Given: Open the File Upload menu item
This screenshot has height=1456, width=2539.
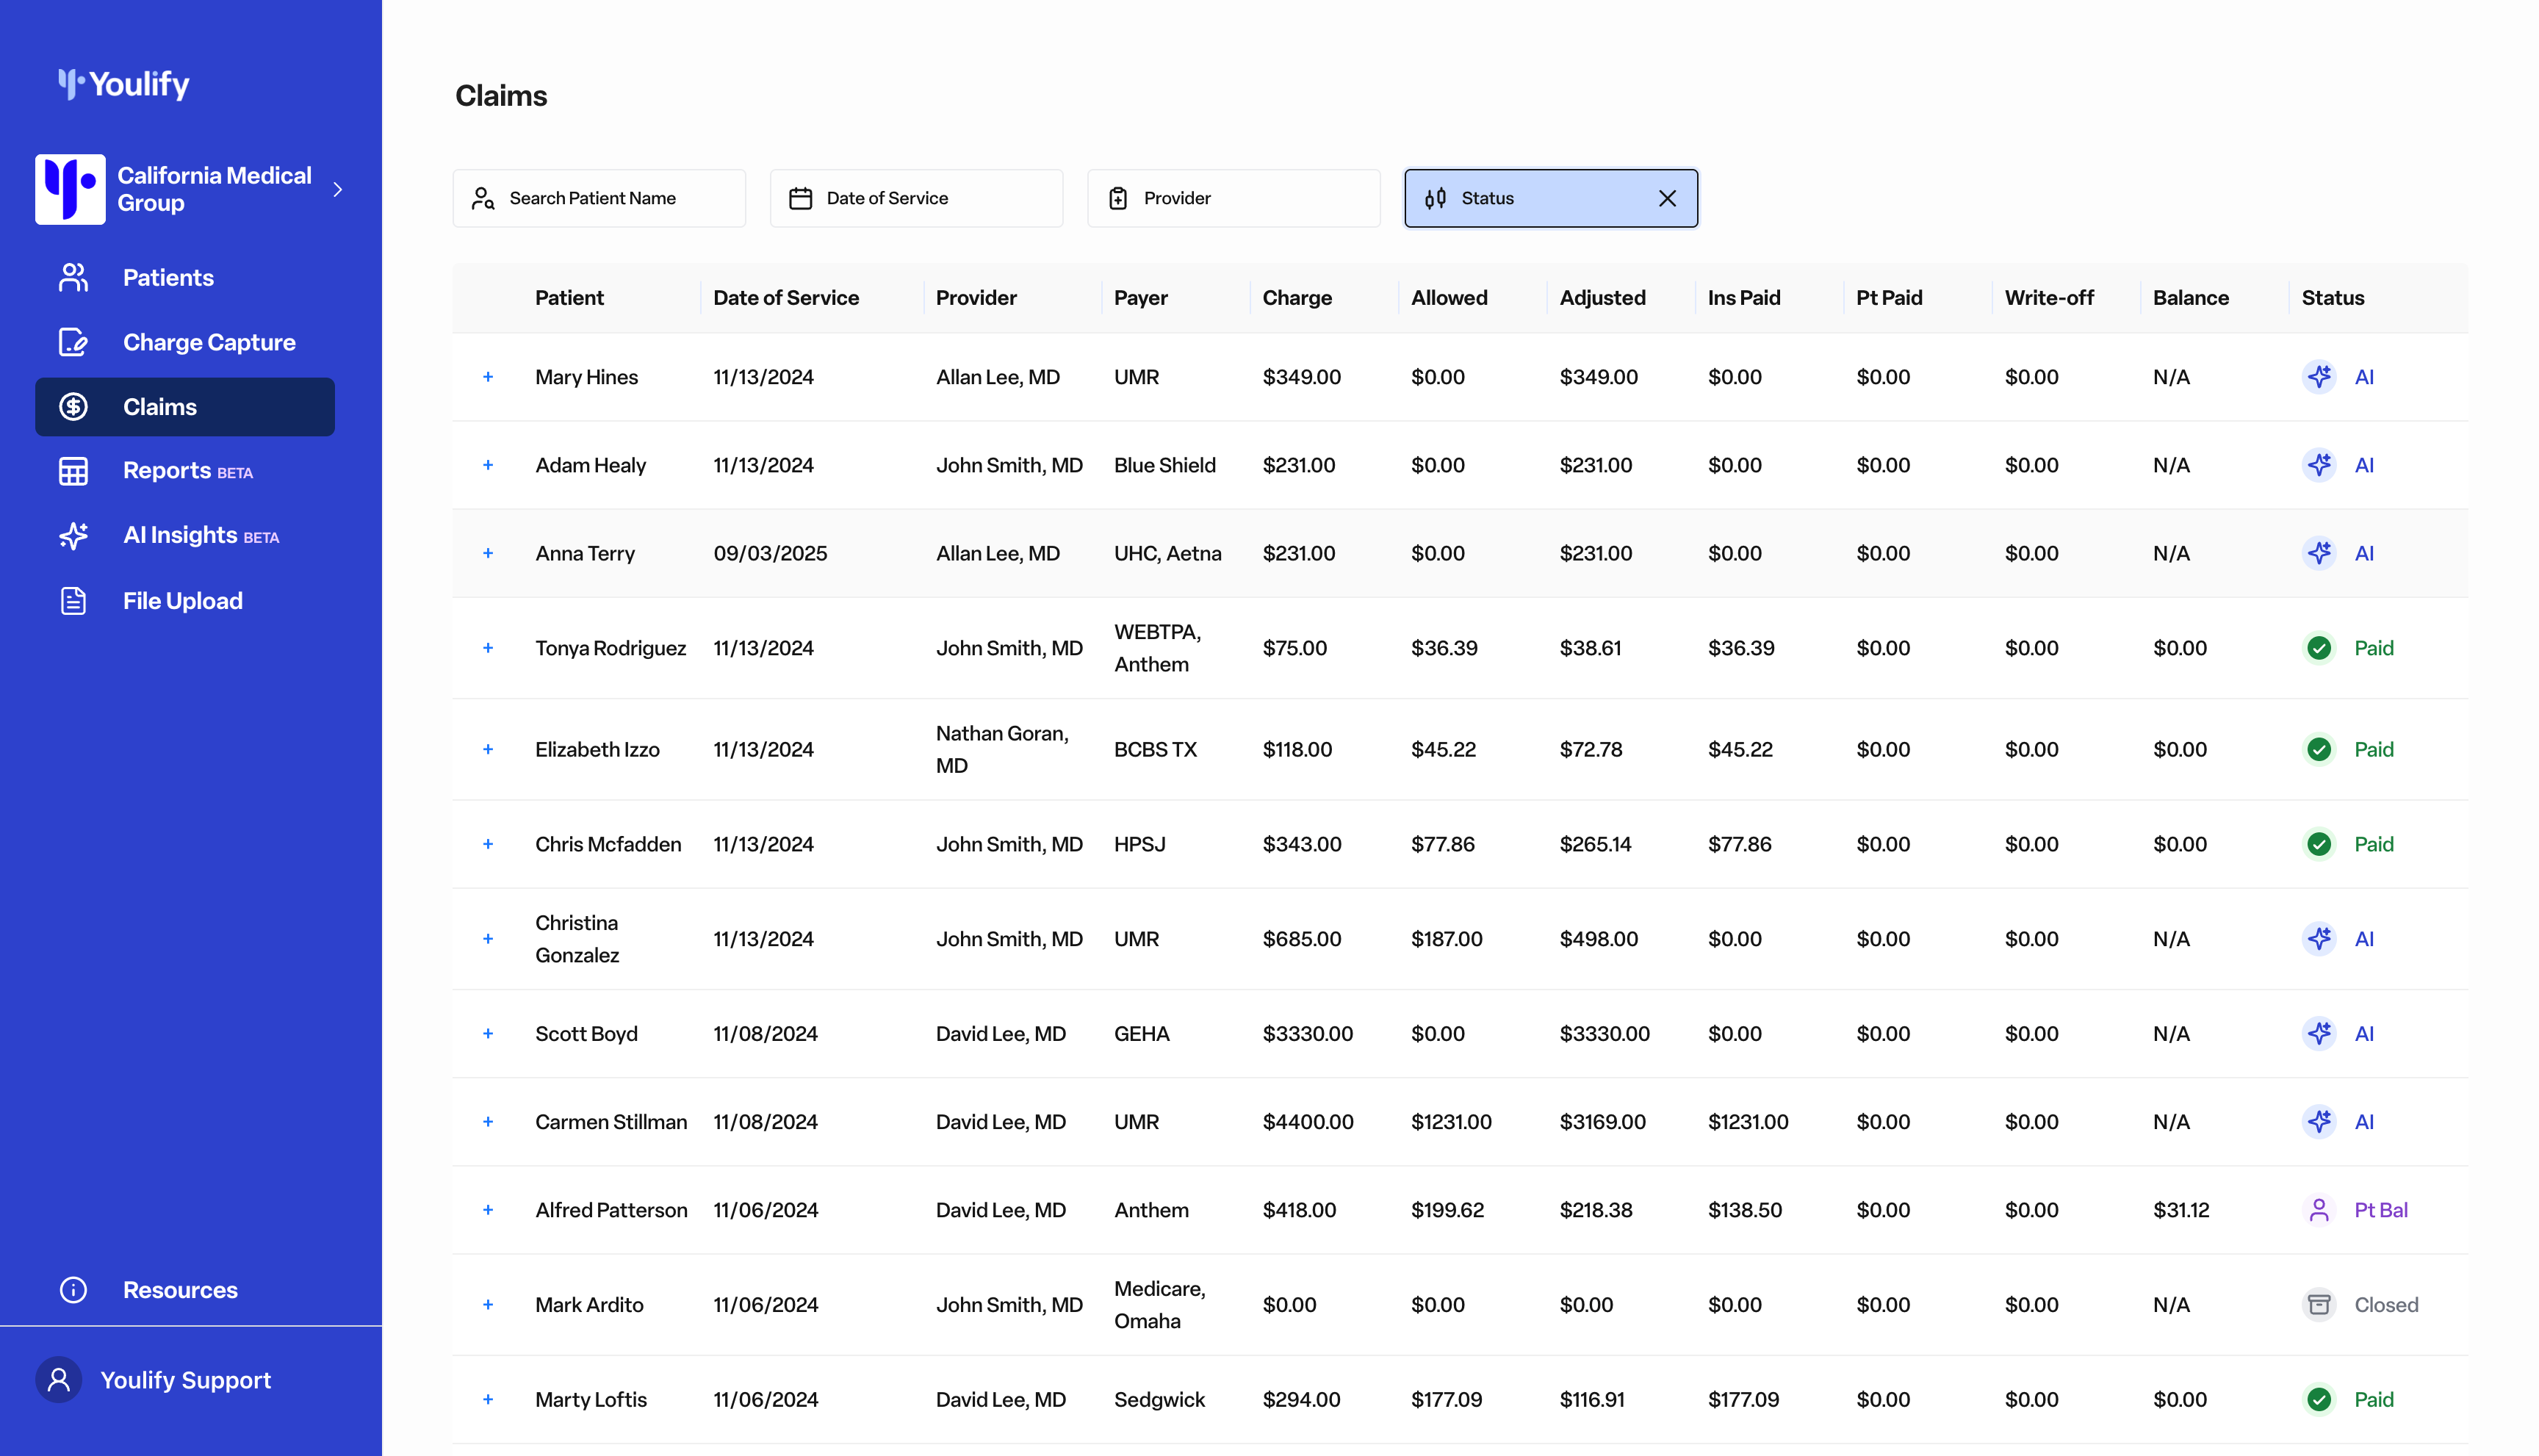Looking at the screenshot, I should [x=182, y=601].
